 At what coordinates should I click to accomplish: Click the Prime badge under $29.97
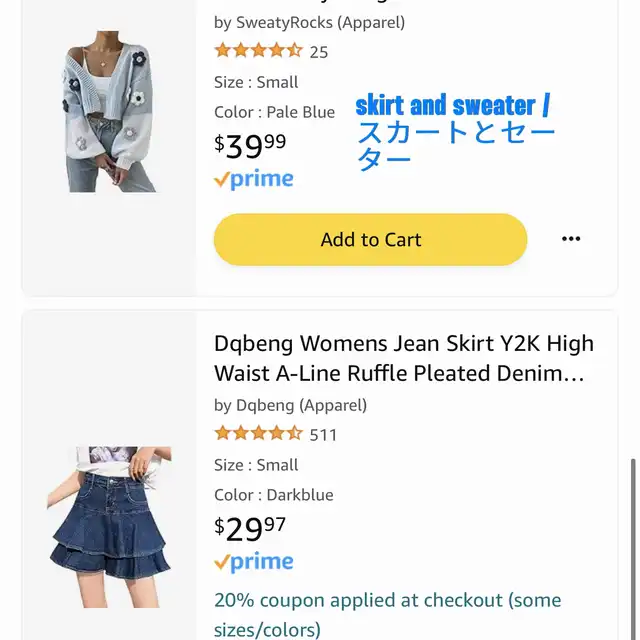click(x=254, y=562)
